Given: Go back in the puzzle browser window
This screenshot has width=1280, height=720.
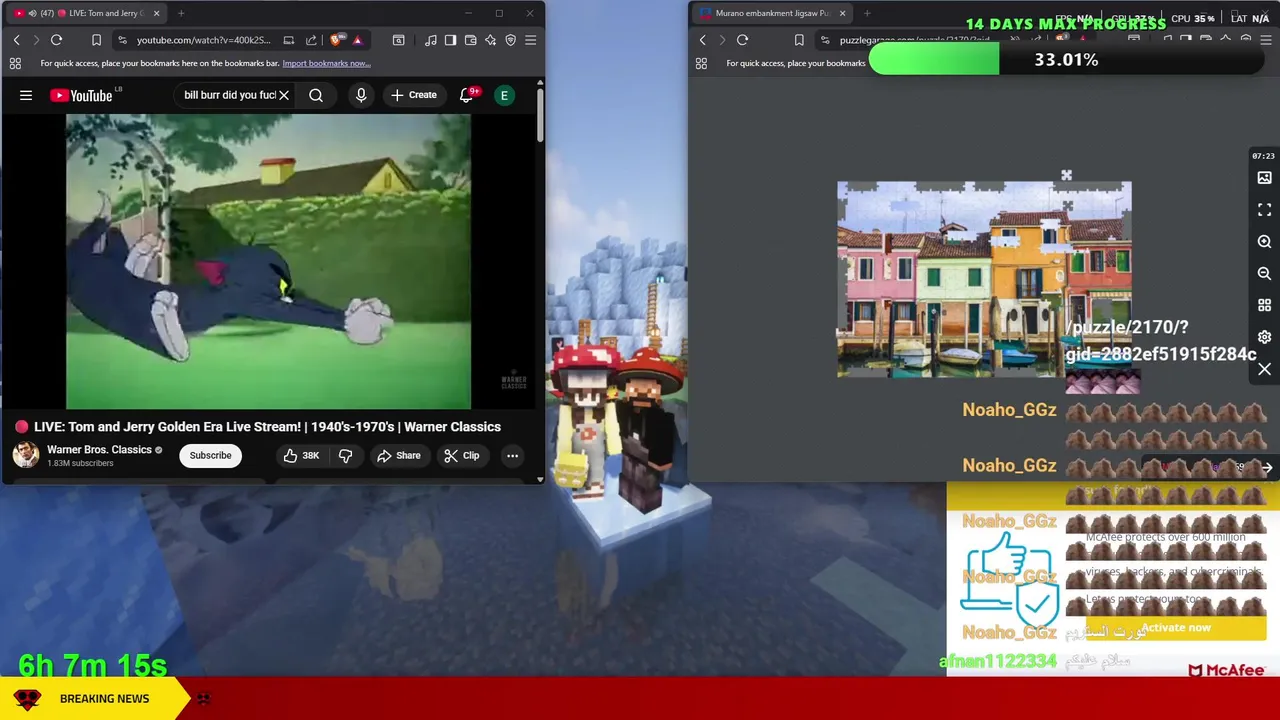Looking at the screenshot, I should pyautogui.click(x=702, y=40).
